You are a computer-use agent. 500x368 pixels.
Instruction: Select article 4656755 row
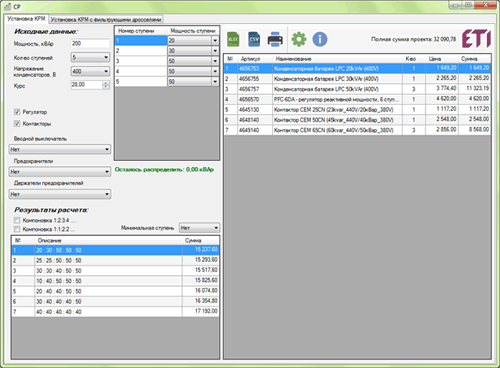[357, 79]
